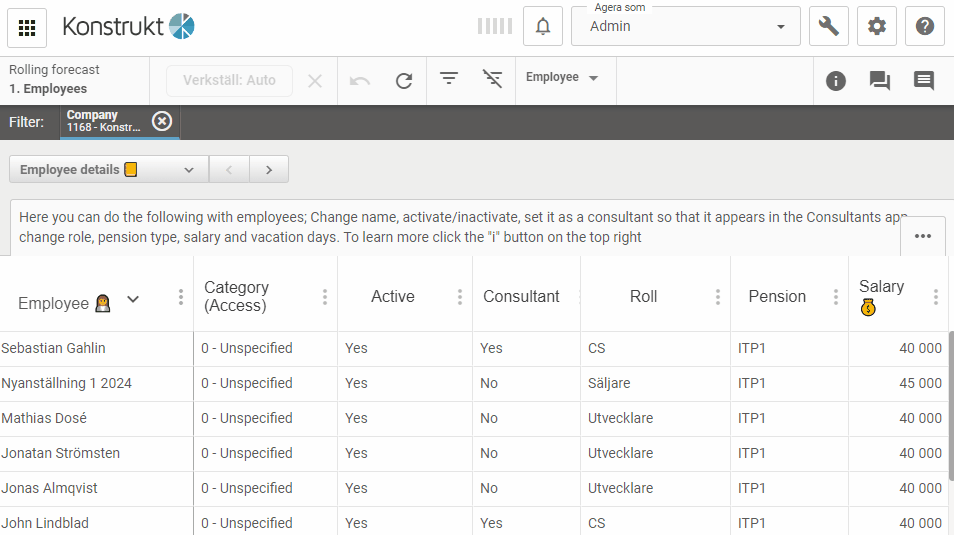This screenshot has height=535, width=954.
Task: Open the Employee dropdown in toolbar
Action: (563, 78)
